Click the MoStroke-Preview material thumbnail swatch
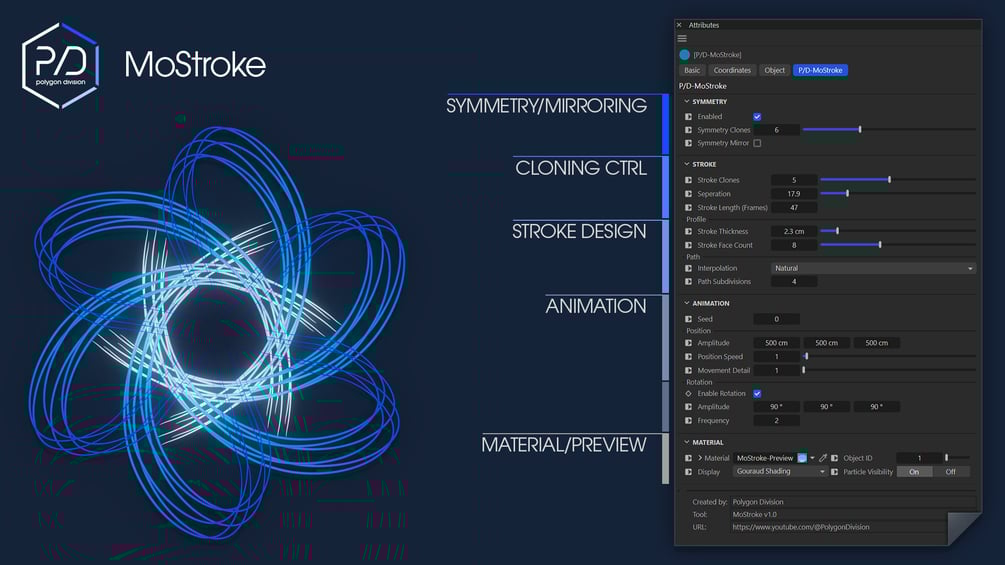 [802, 458]
